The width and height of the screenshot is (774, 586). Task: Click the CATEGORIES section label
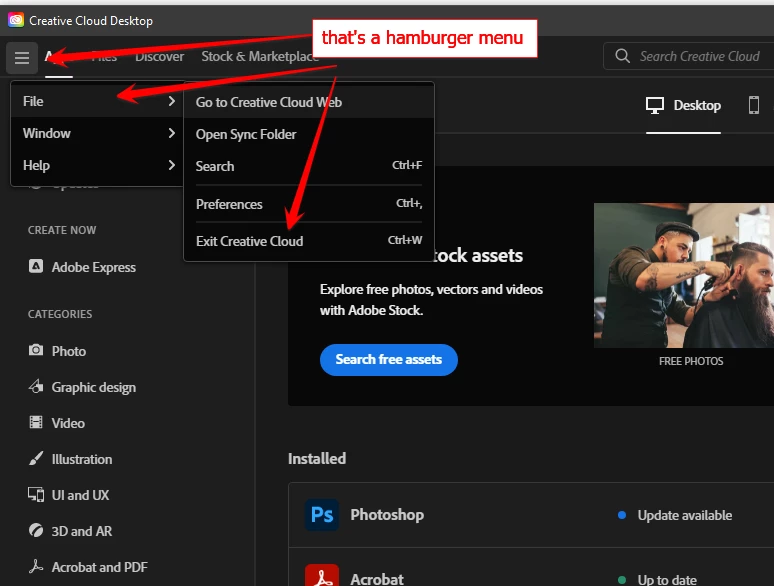coord(60,313)
